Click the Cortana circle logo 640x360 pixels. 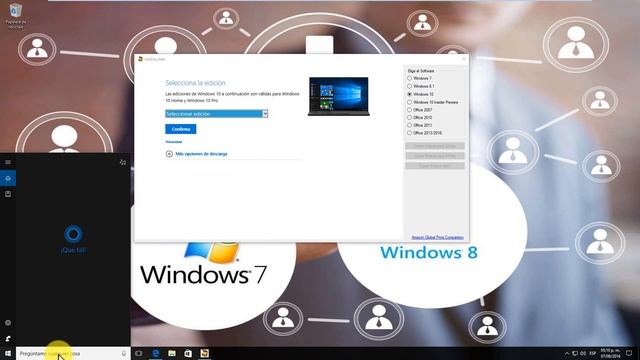tap(73, 234)
